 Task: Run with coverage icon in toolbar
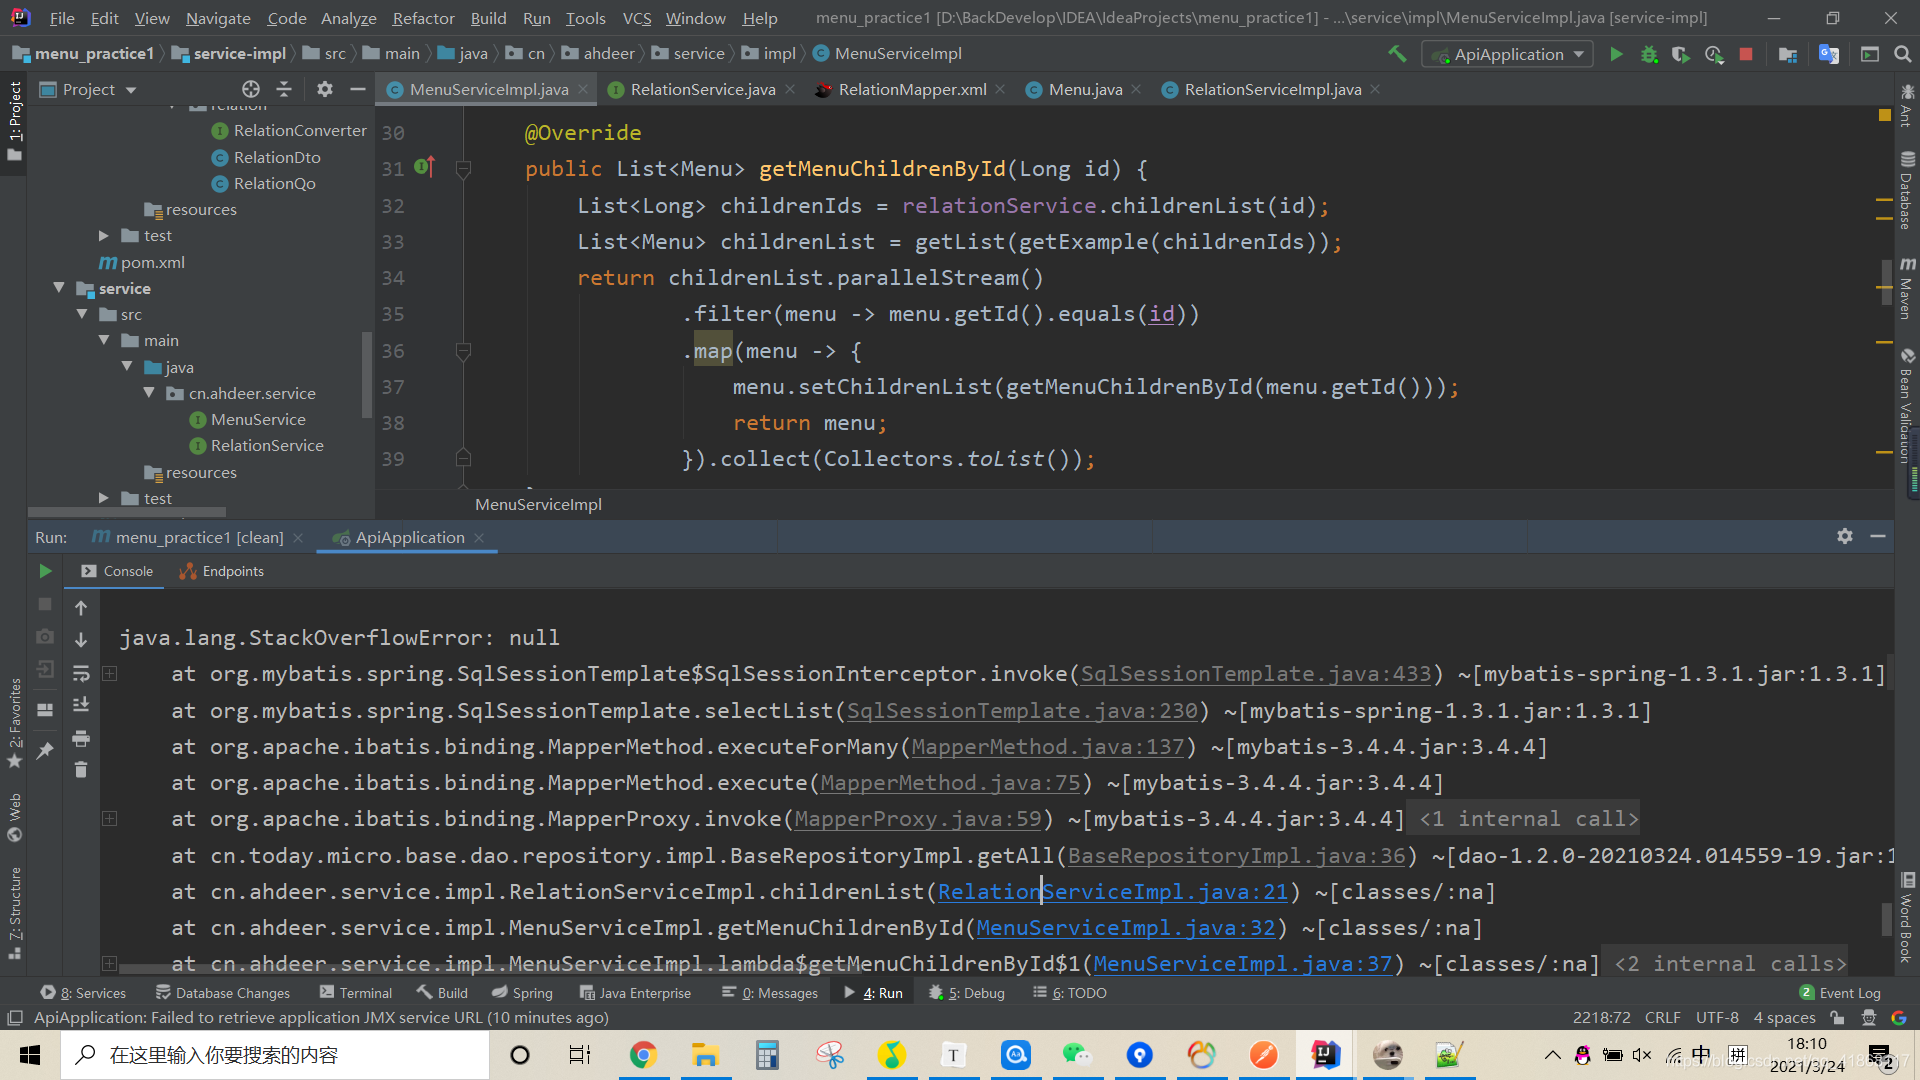tap(1681, 54)
